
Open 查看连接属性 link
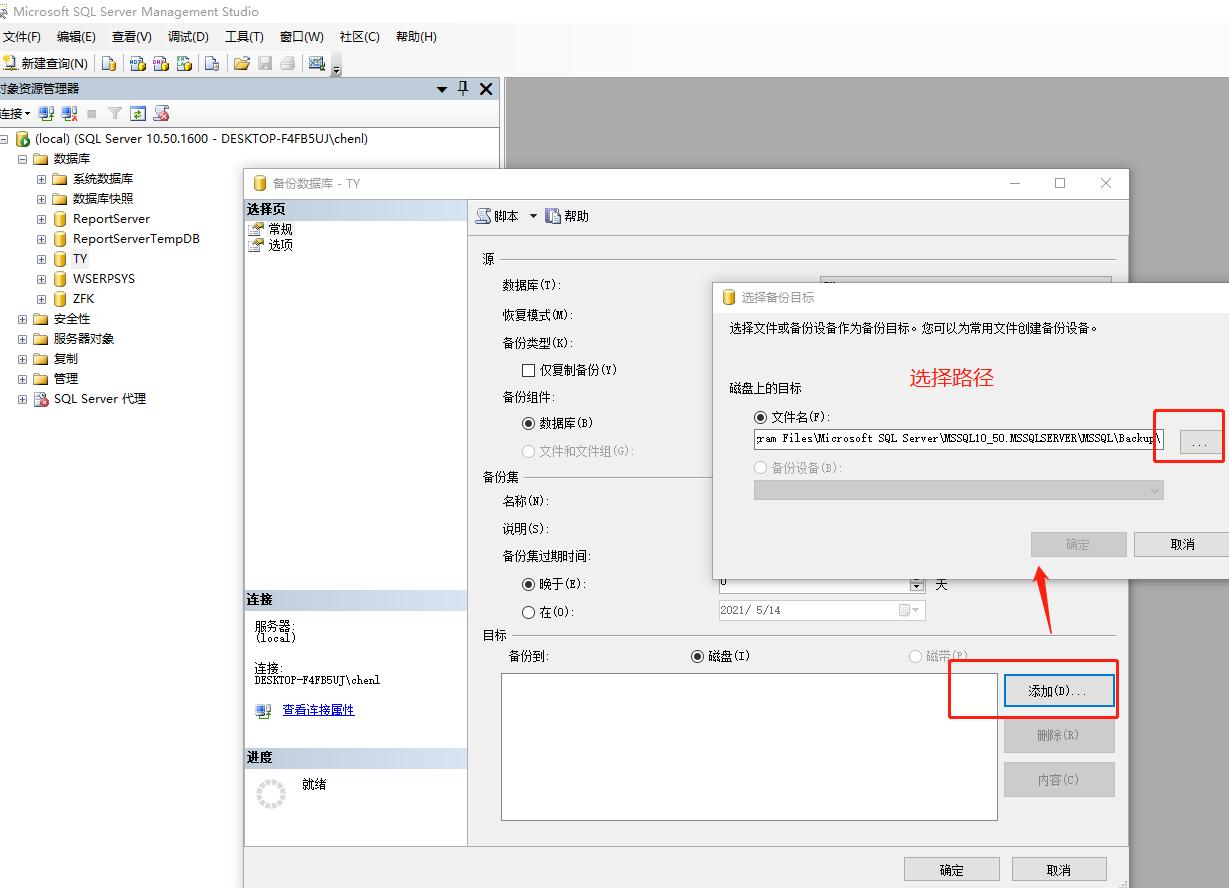tap(316, 710)
